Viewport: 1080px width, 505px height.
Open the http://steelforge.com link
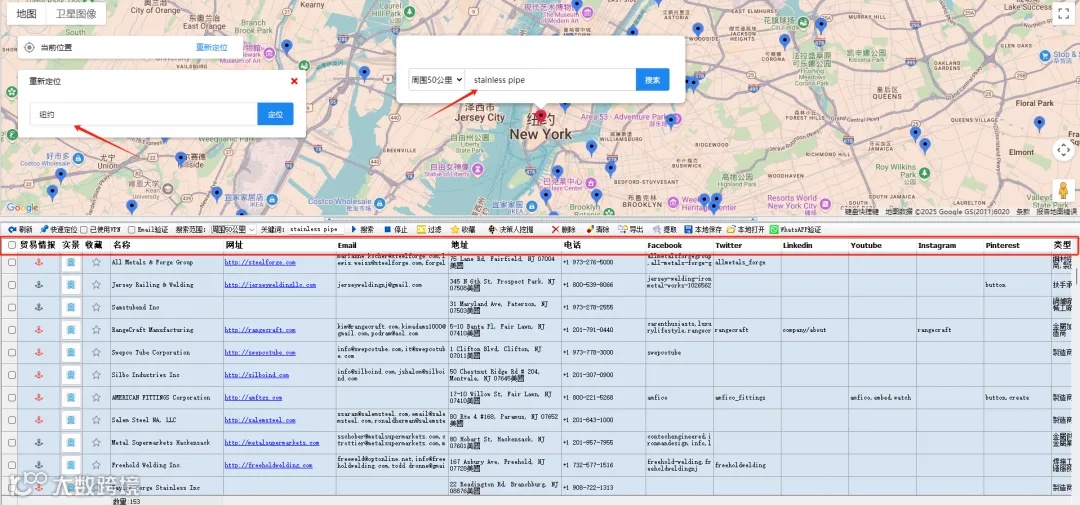260,262
